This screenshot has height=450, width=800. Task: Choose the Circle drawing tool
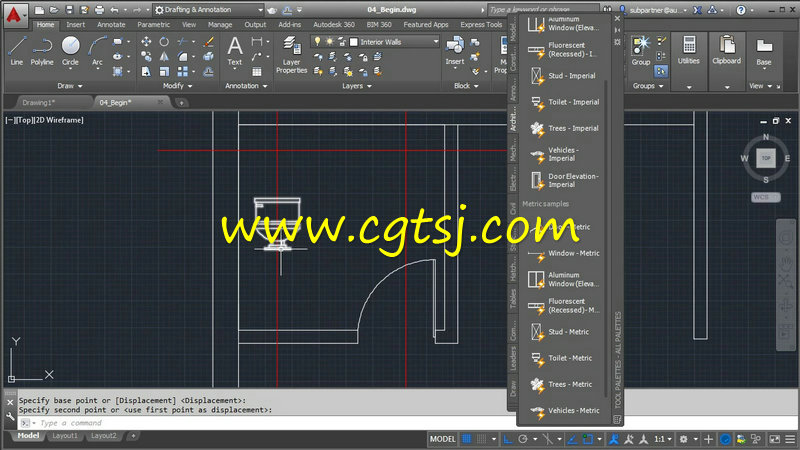[x=70, y=51]
